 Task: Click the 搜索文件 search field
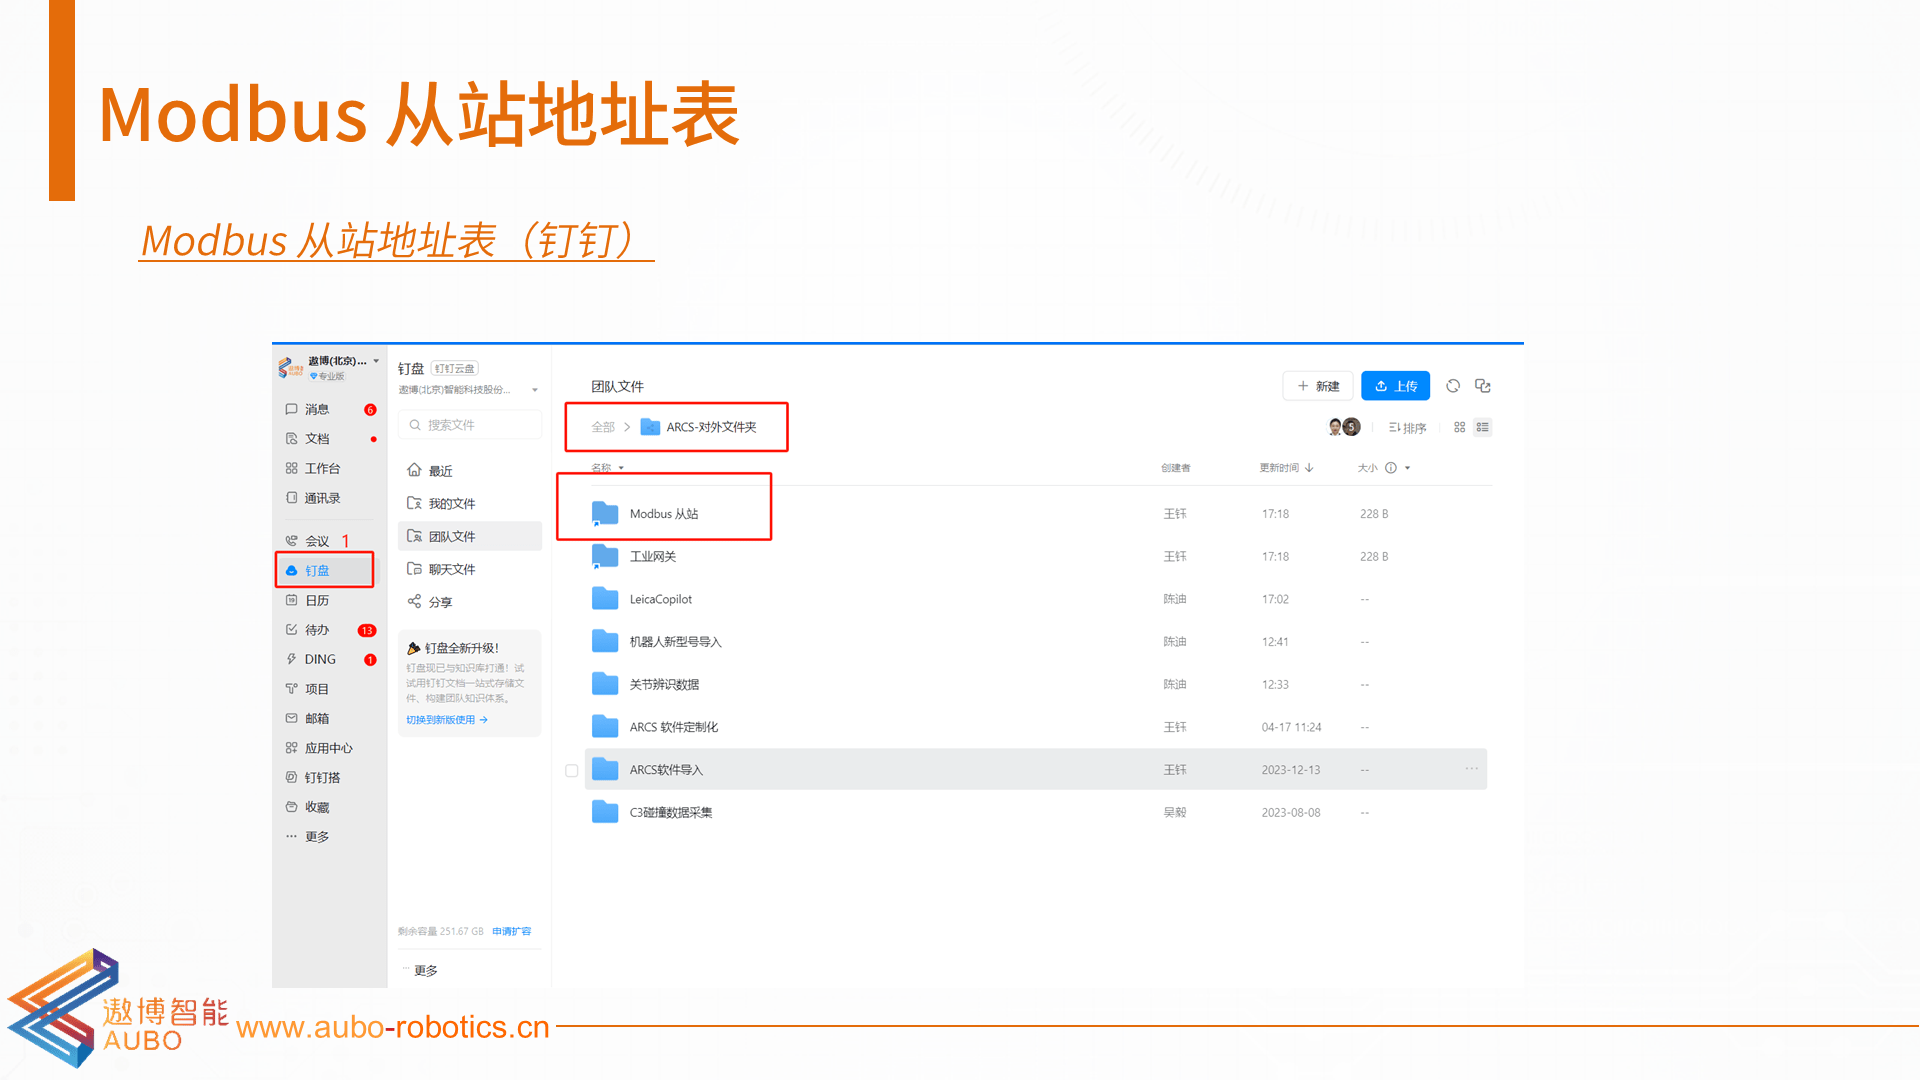(470, 425)
